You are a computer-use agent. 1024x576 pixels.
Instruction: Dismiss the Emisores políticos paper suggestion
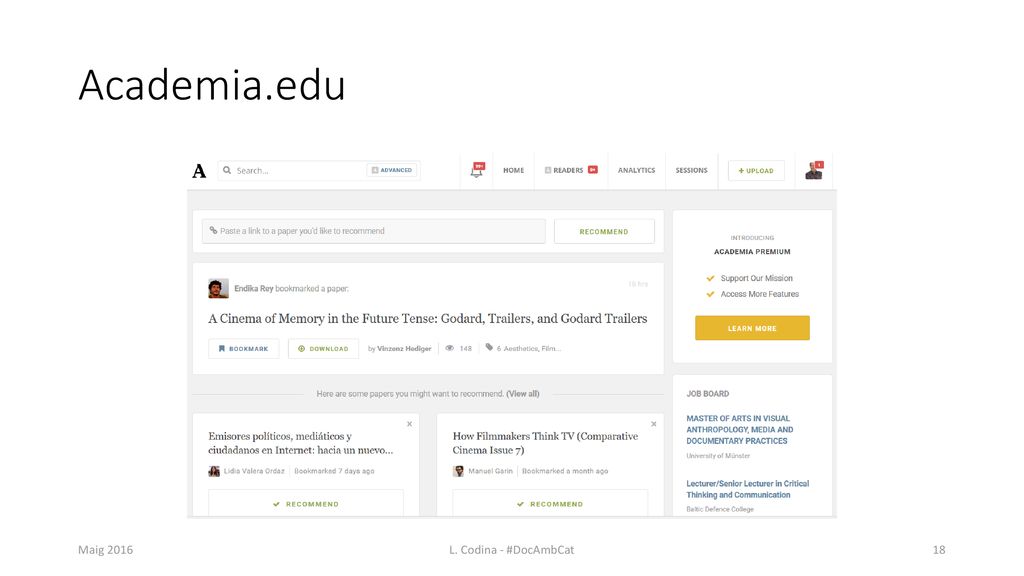[409, 424]
